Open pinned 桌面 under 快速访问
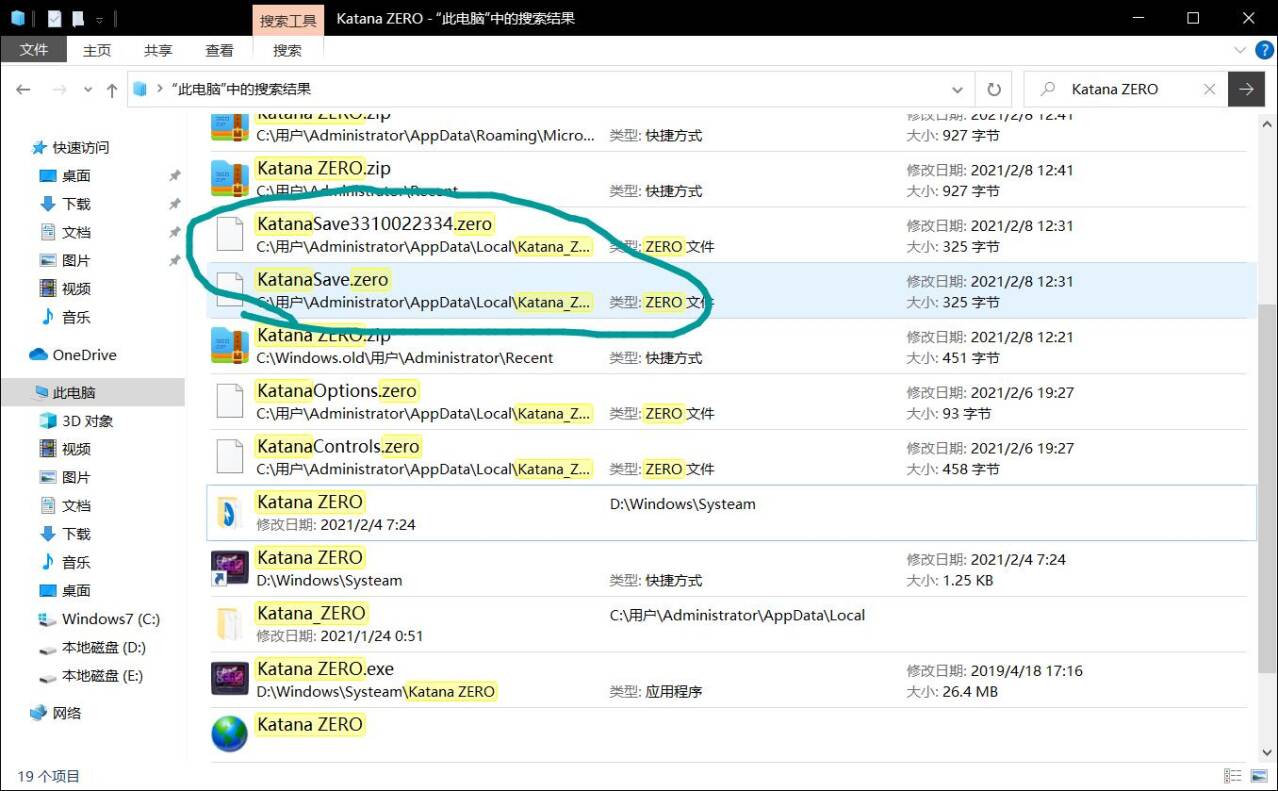The width and height of the screenshot is (1278, 791). pyautogui.click(x=76, y=175)
